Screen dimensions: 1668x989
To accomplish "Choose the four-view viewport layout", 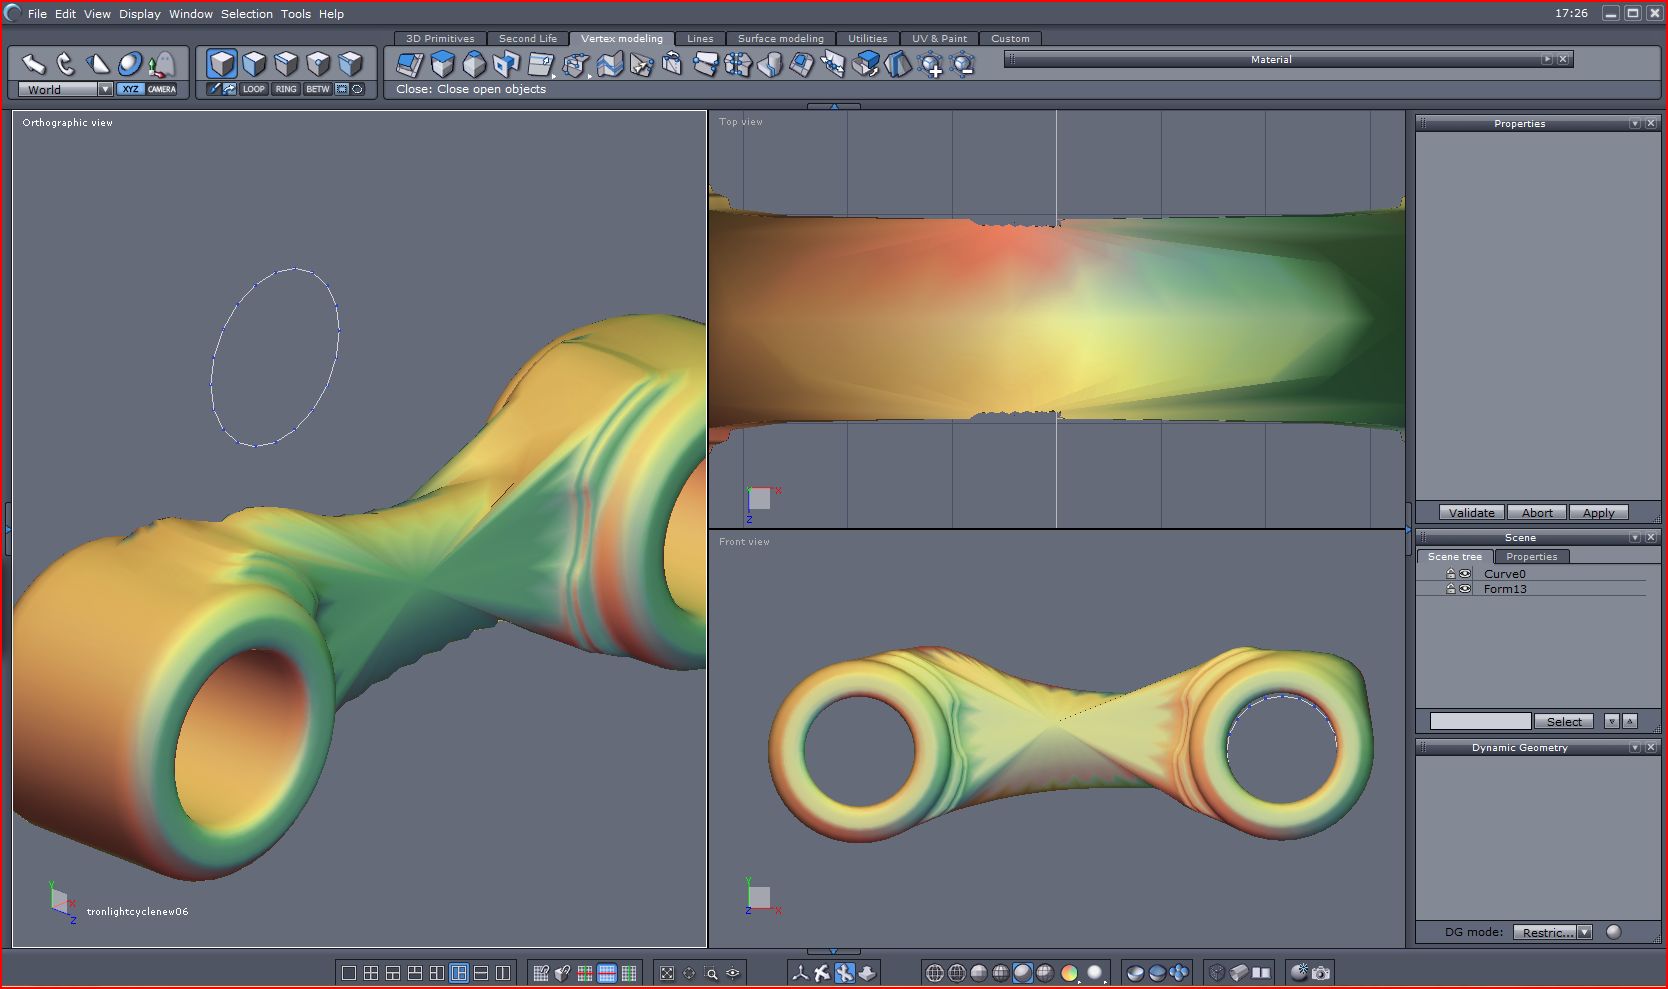I will pos(371,973).
